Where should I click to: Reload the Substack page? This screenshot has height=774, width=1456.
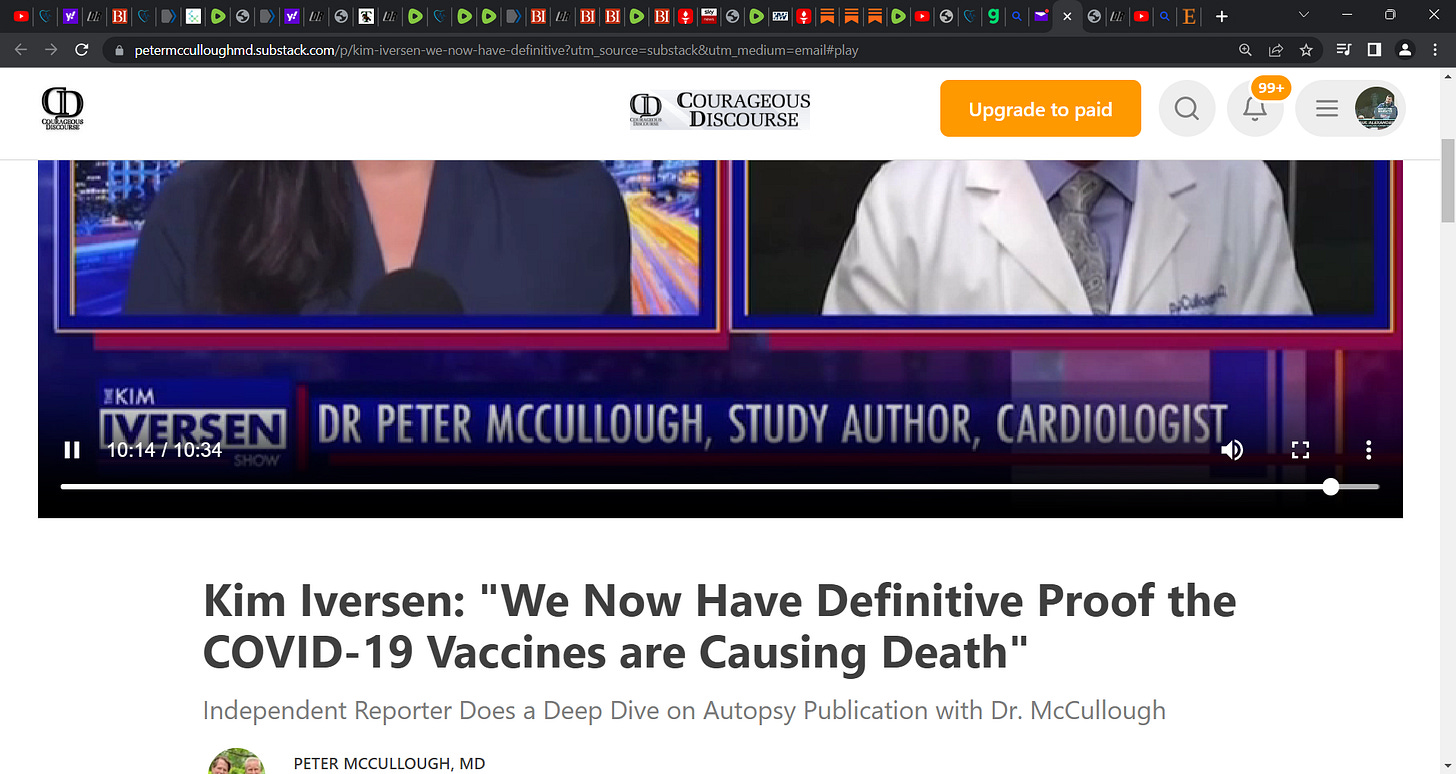tap(82, 50)
